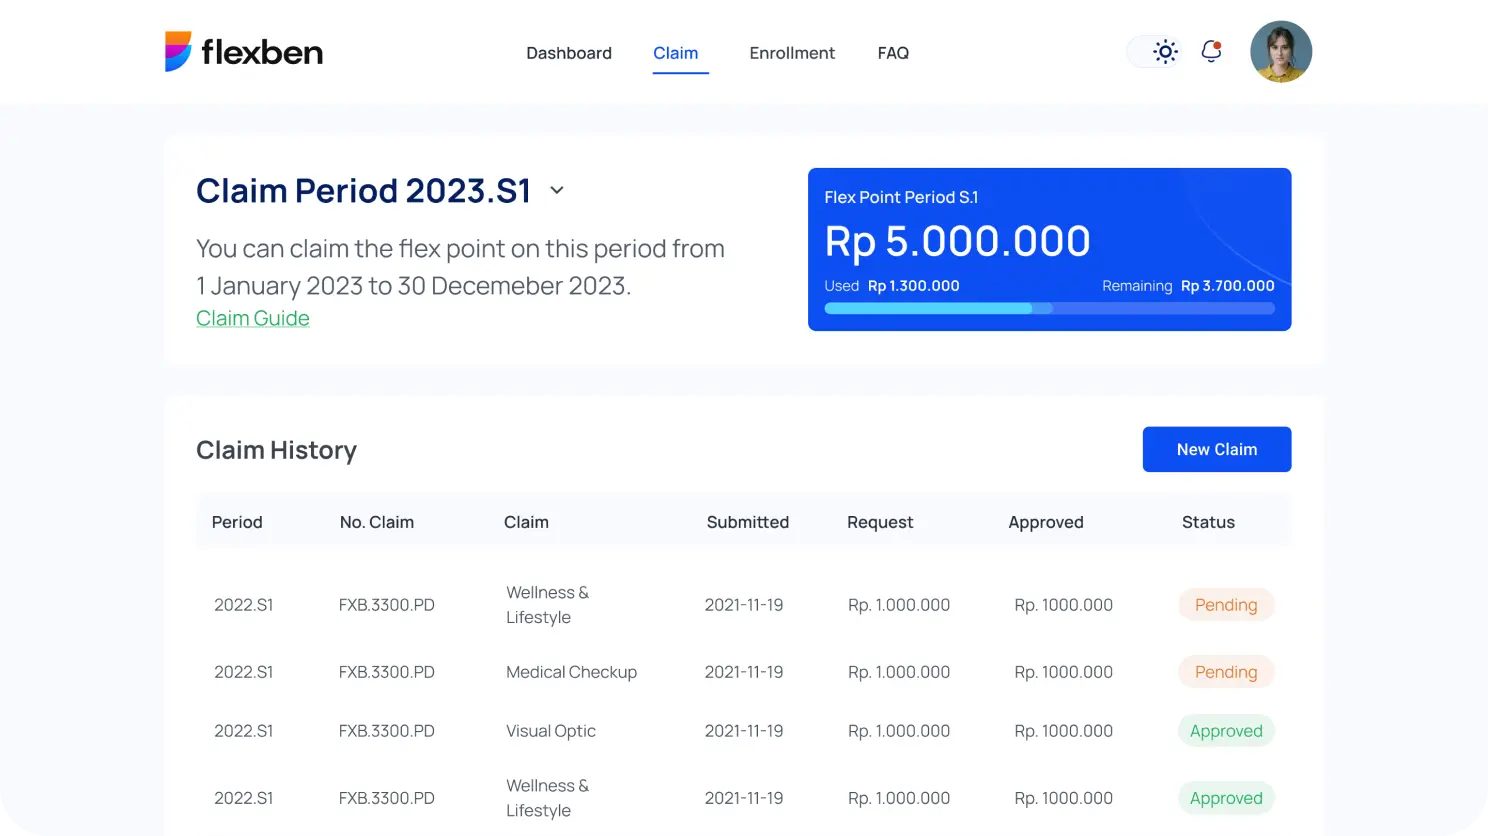Open the Enrollment page
This screenshot has width=1488, height=836.
click(791, 53)
